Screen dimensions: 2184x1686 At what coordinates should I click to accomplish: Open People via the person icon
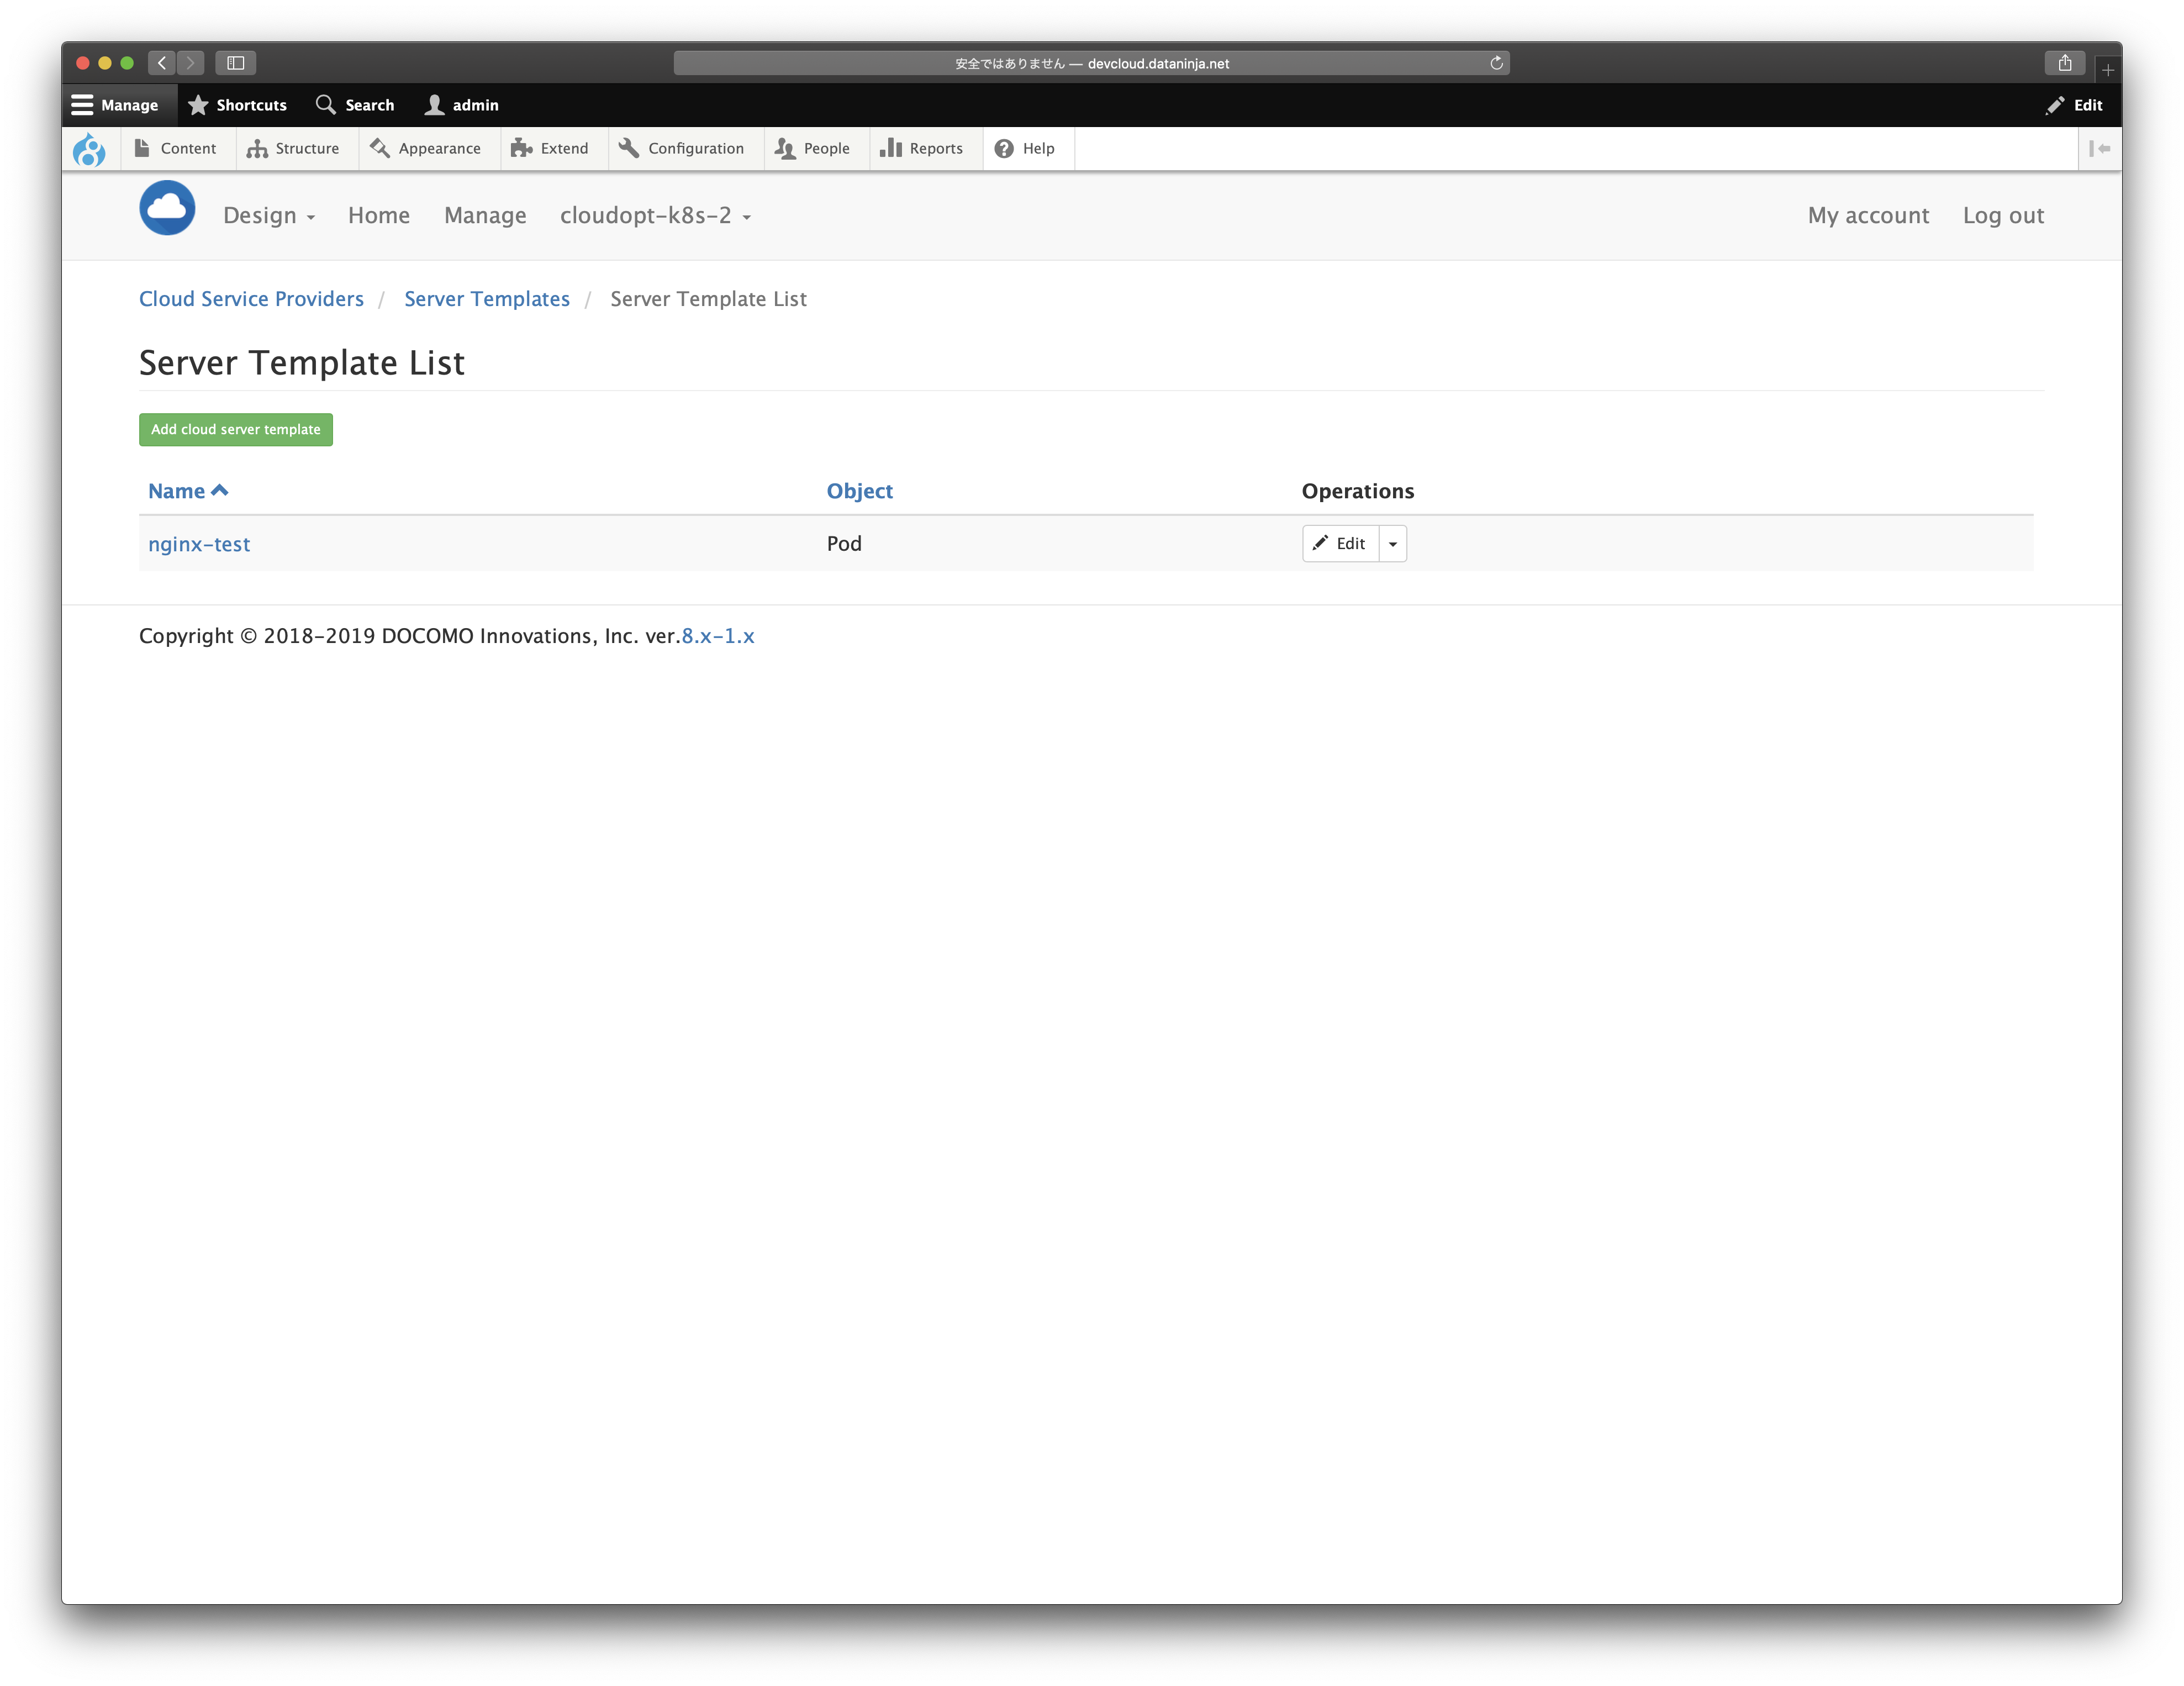click(786, 148)
